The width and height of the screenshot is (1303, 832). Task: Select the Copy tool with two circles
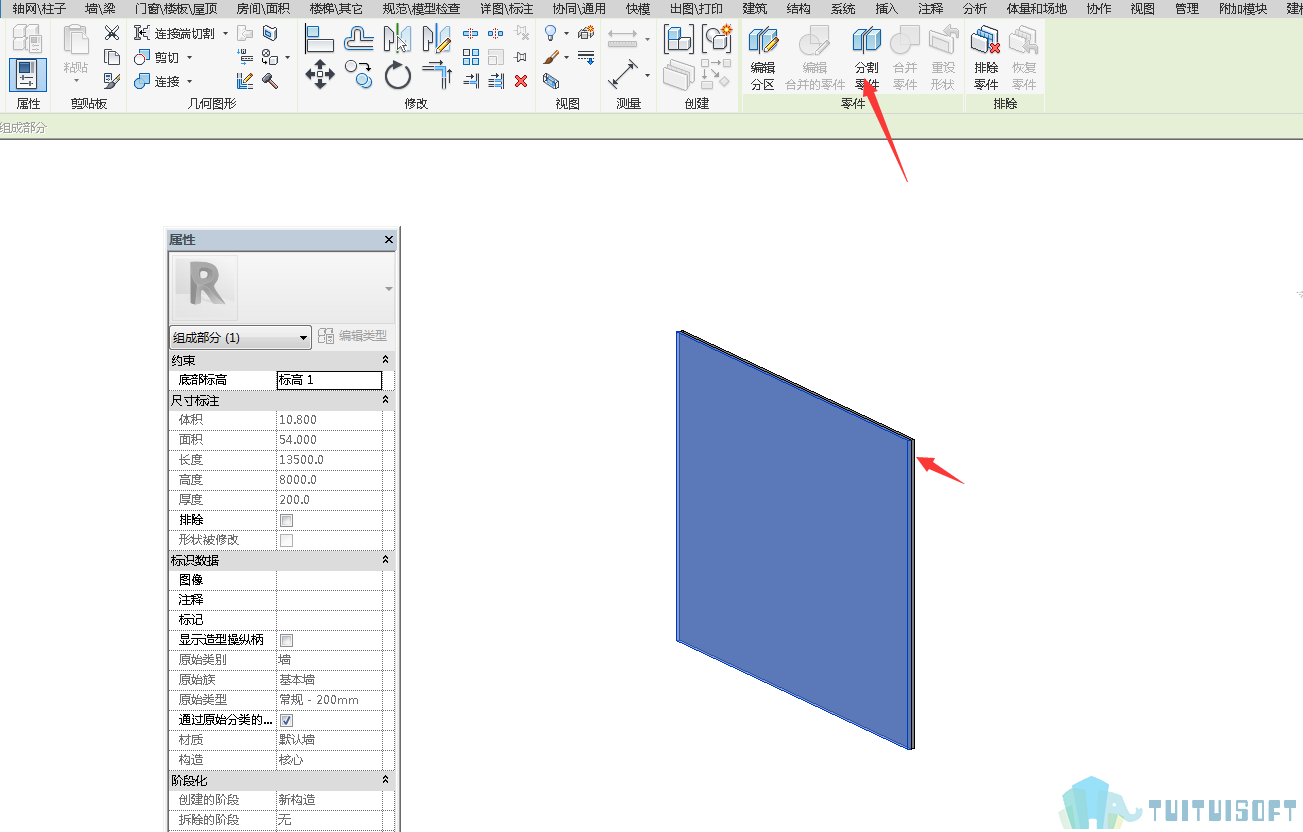click(x=359, y=75)
